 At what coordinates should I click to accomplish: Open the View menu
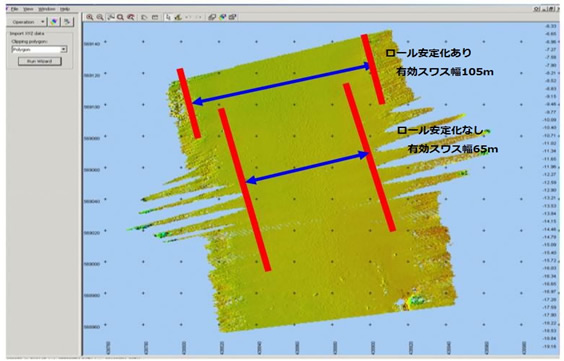click(x=28, y=9)
